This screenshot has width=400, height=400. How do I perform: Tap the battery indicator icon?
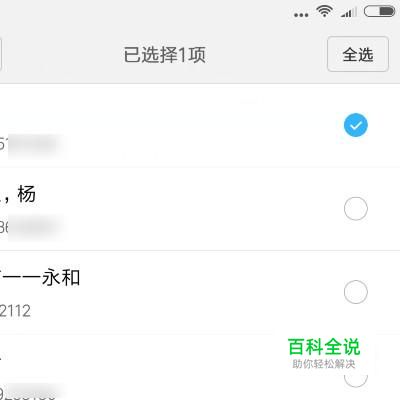(379, 11)
